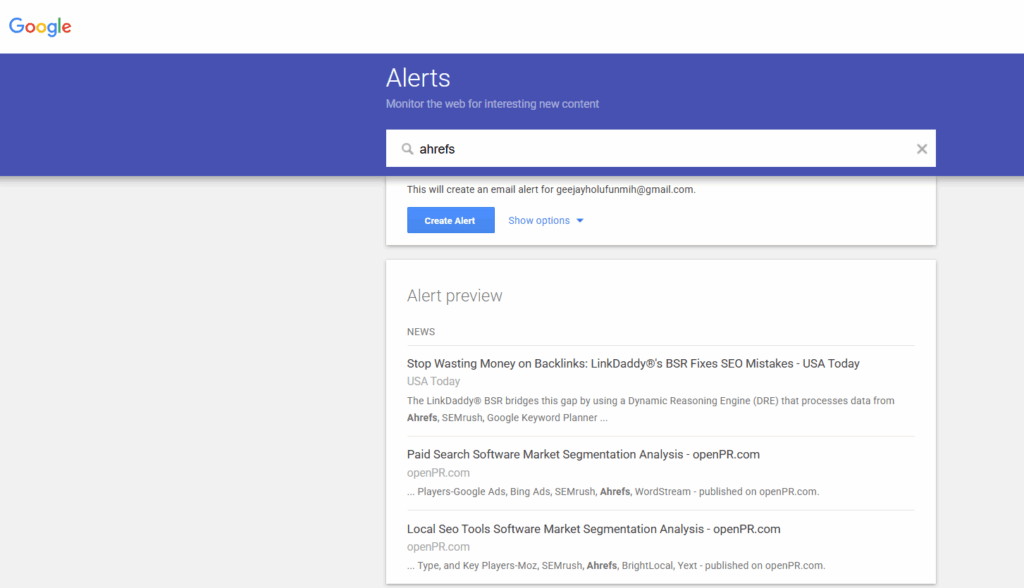Image resolution: width=1024 pixels, height=588 pixels.
Task: Click the USA Today source label
Action: point(434,382)
